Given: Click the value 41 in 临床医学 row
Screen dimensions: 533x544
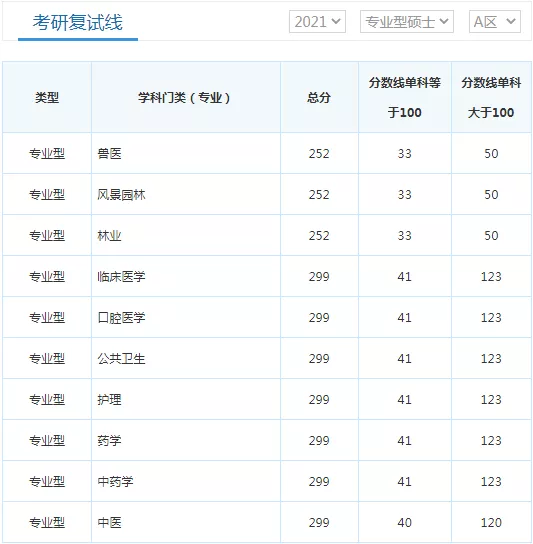Looking at the screenshot, I should (405, 276).
